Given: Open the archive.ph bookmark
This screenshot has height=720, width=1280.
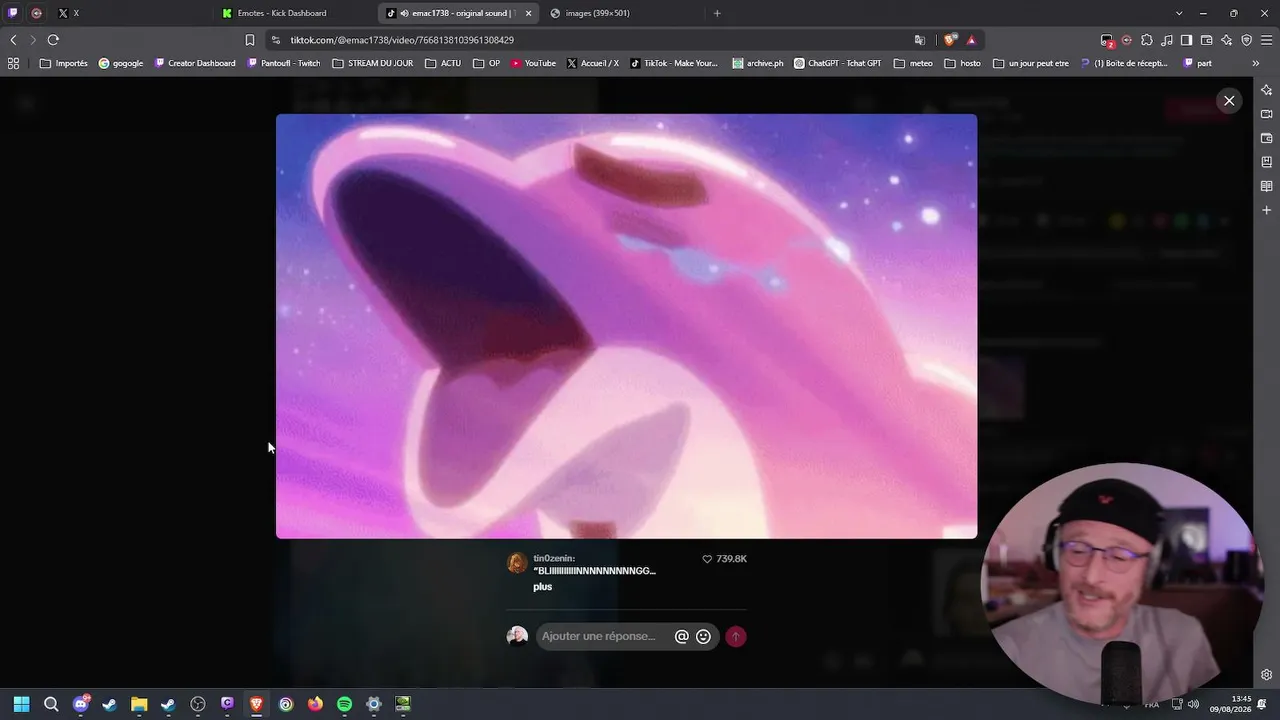Looking at the screenshot, I should (758, 63).
